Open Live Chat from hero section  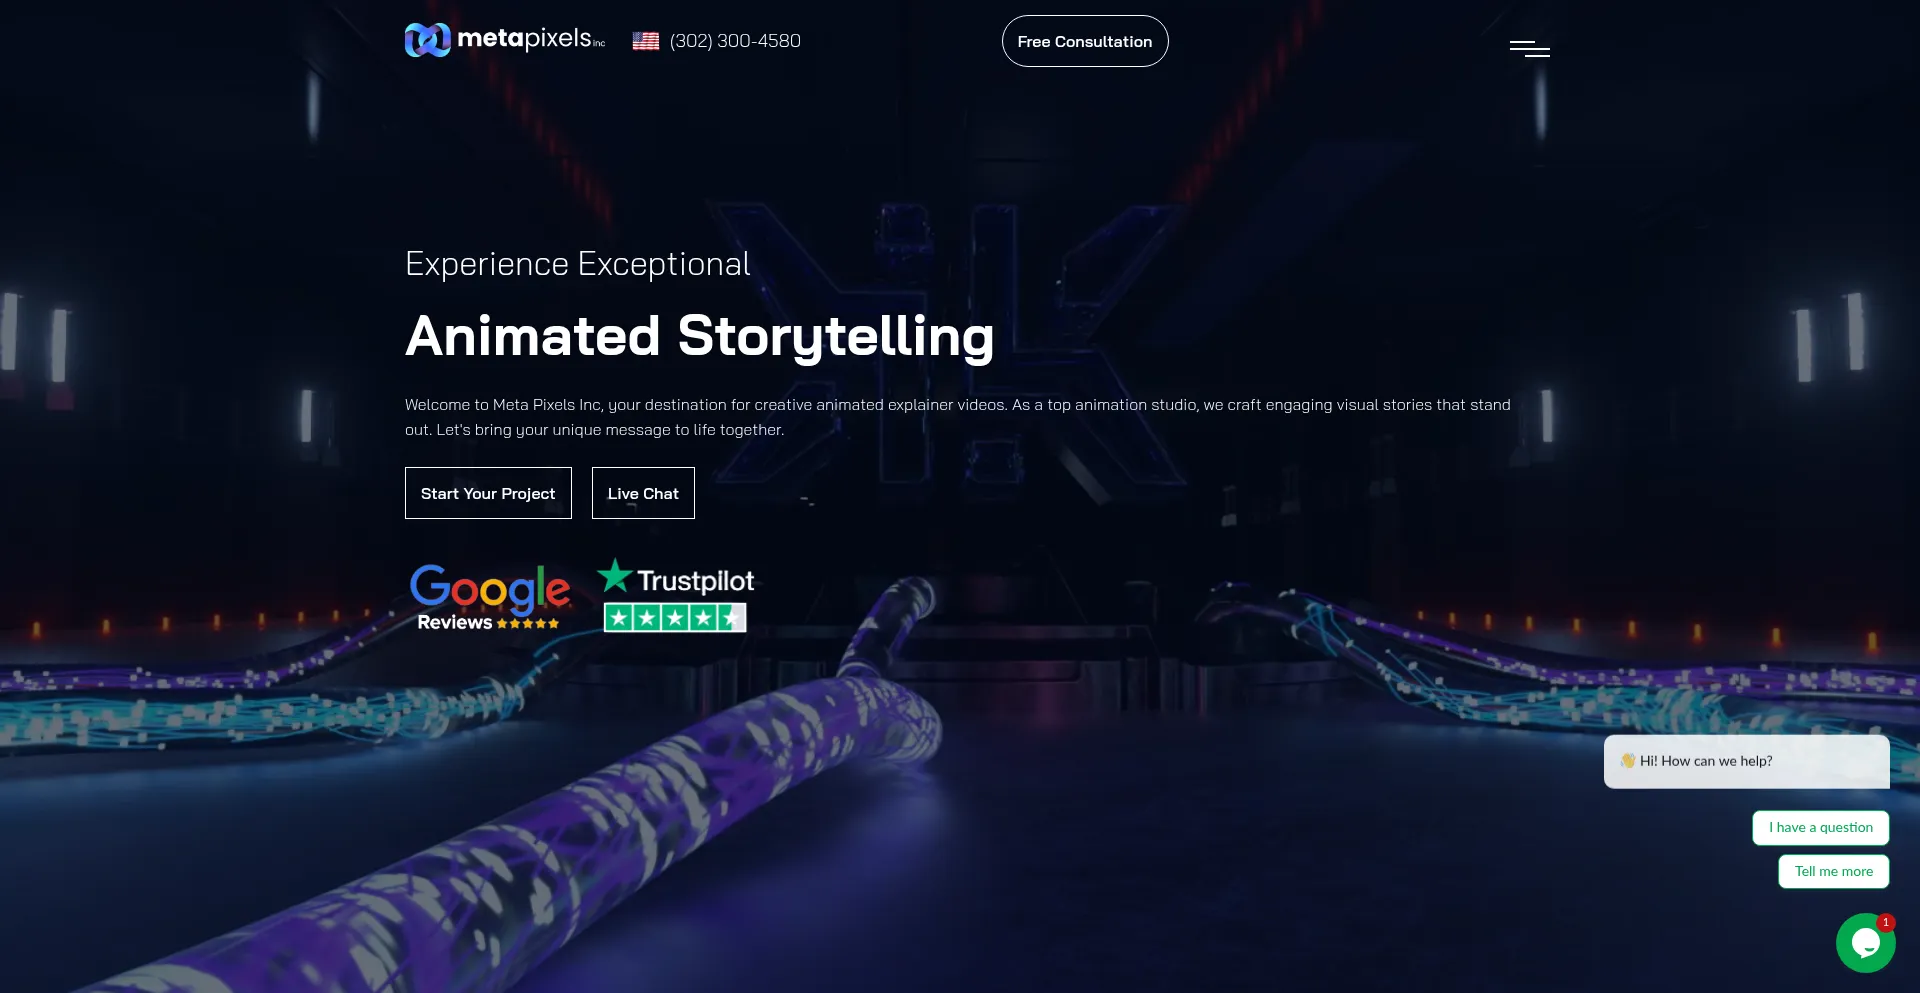pyautogui.click(x=643, y=493)
